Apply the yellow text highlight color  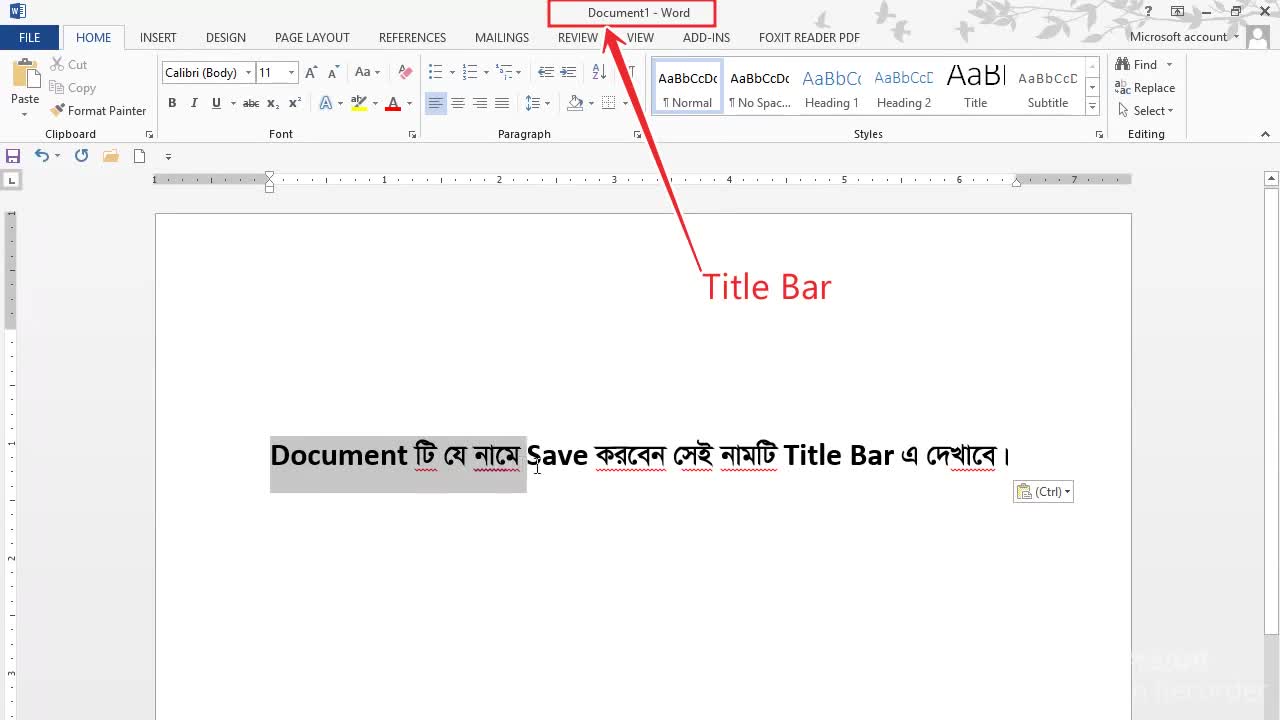[358, 103]
